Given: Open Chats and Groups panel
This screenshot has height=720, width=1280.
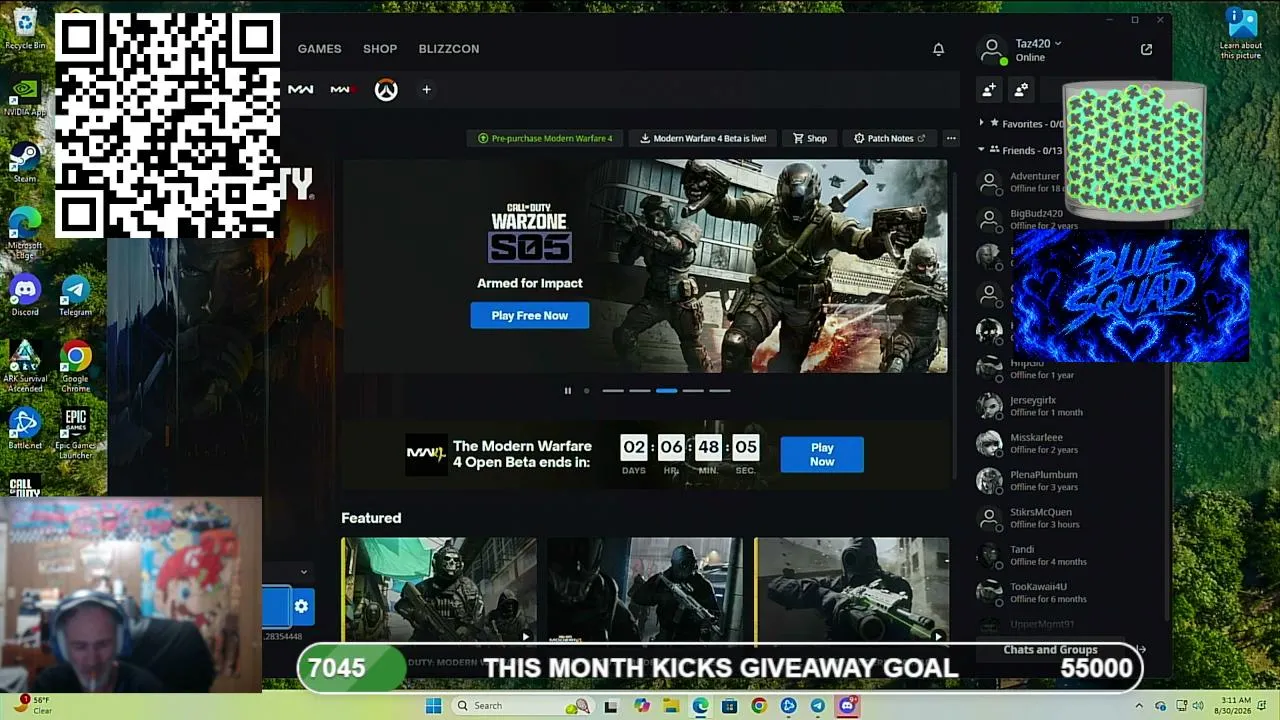Looking at the screenshot, I should (1050, 650).
